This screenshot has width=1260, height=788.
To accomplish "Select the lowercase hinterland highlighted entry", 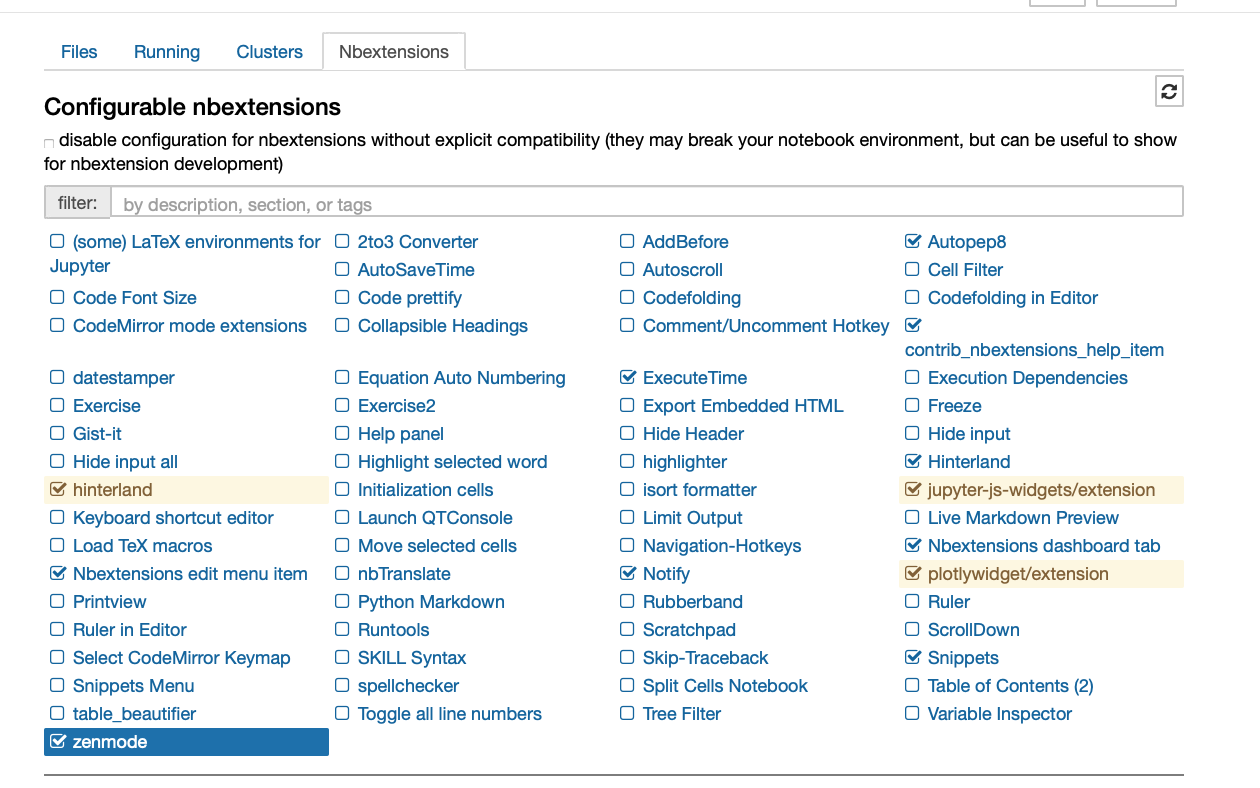I will 113,490.
